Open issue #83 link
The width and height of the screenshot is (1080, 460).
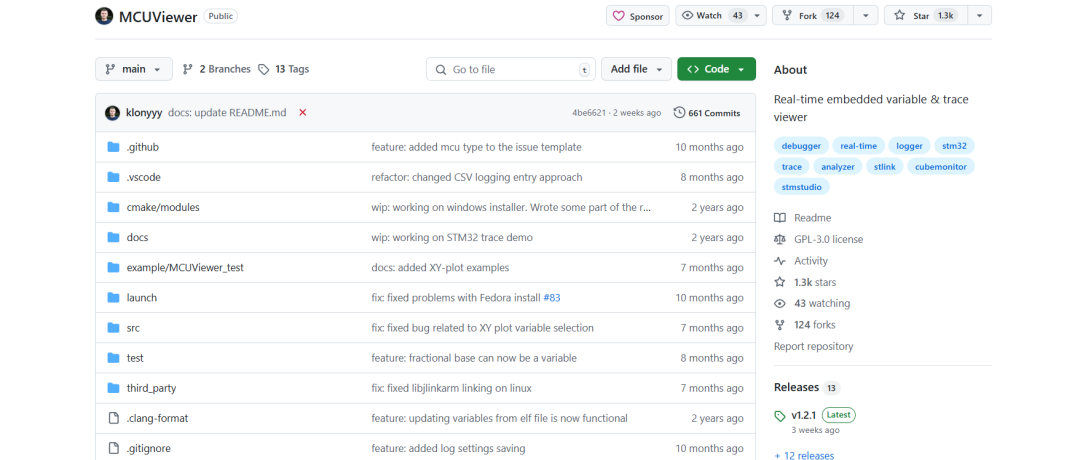click(x=552, y=297)
